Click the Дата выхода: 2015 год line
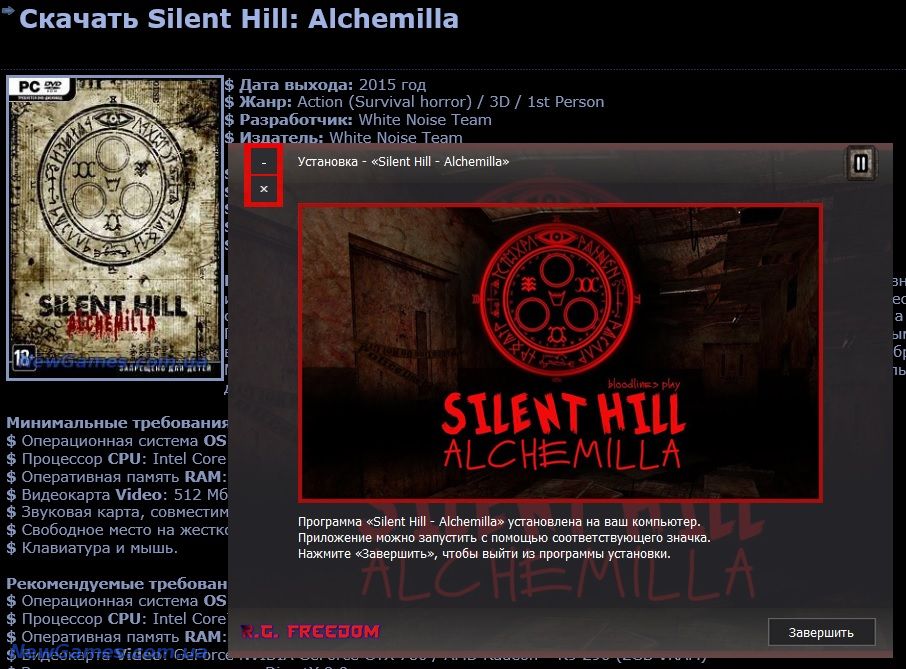 pos(325,84)
